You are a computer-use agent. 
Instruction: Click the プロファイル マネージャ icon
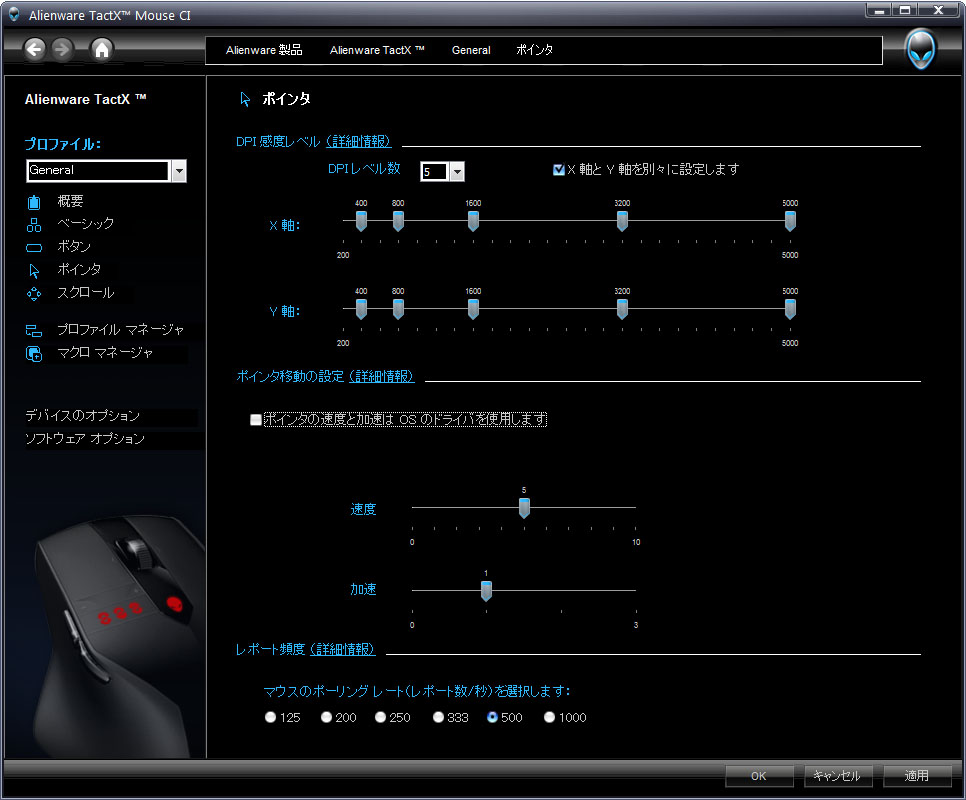pyautogui.click(x=34, y=331)
